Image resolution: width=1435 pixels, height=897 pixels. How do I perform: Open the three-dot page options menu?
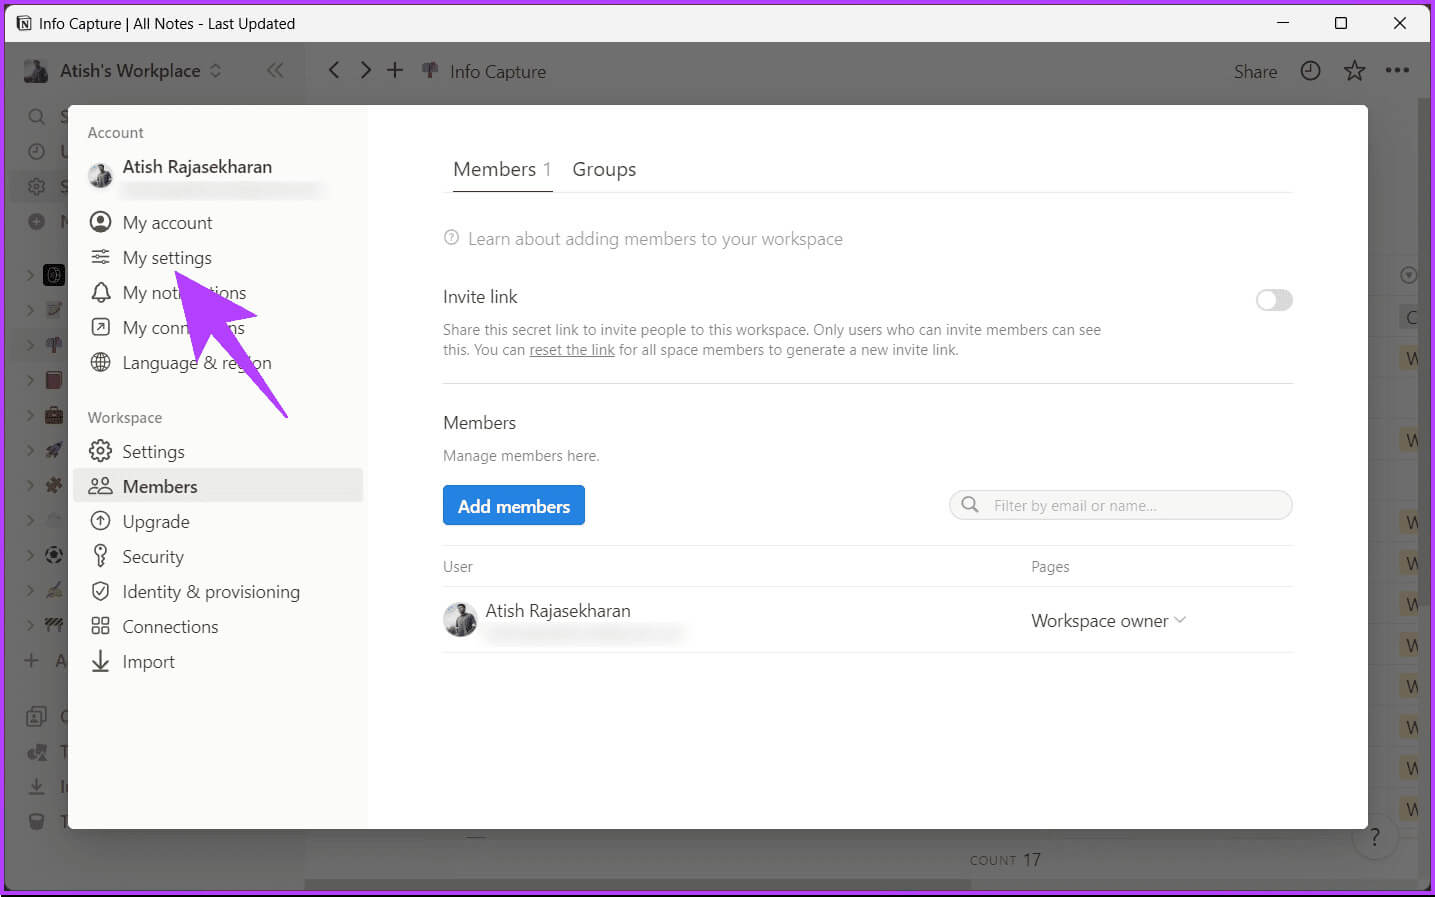pos(1397,71)
